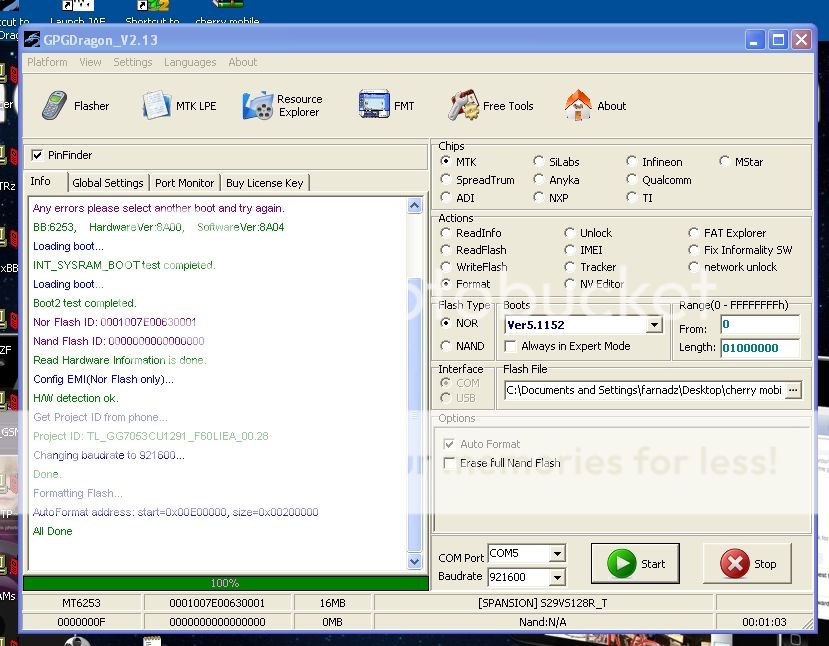Expand the Baudrate dropdown list

(x=557, y=577)
